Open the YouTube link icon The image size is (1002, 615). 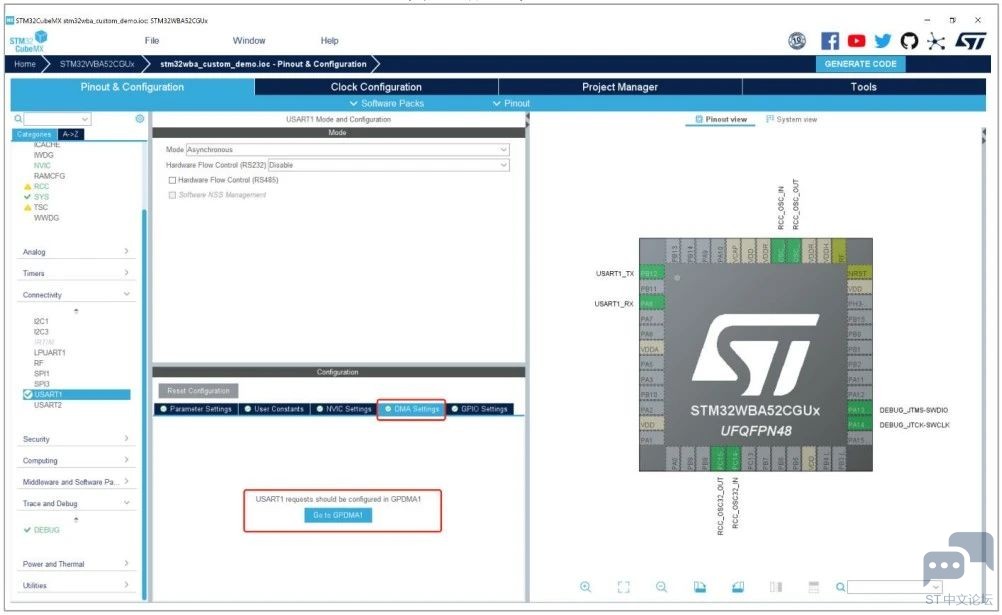pyautogui.click(x=856, y=41)
